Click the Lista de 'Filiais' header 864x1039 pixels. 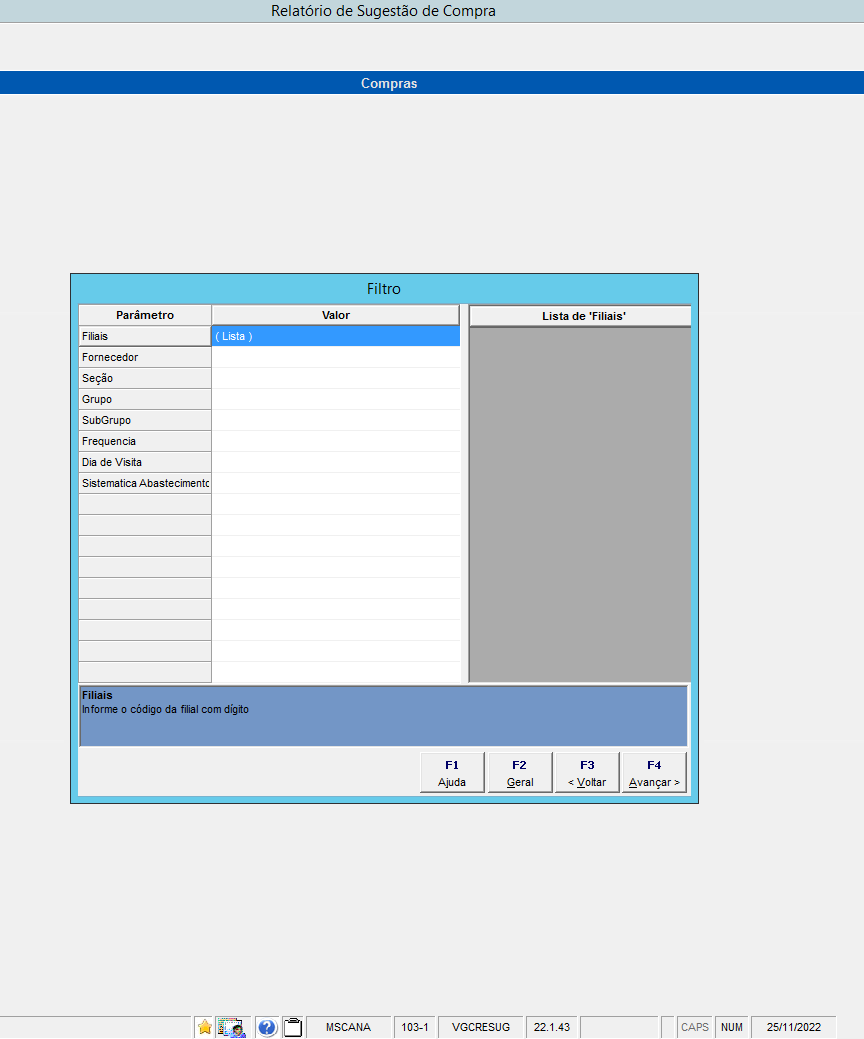point(580,316)
